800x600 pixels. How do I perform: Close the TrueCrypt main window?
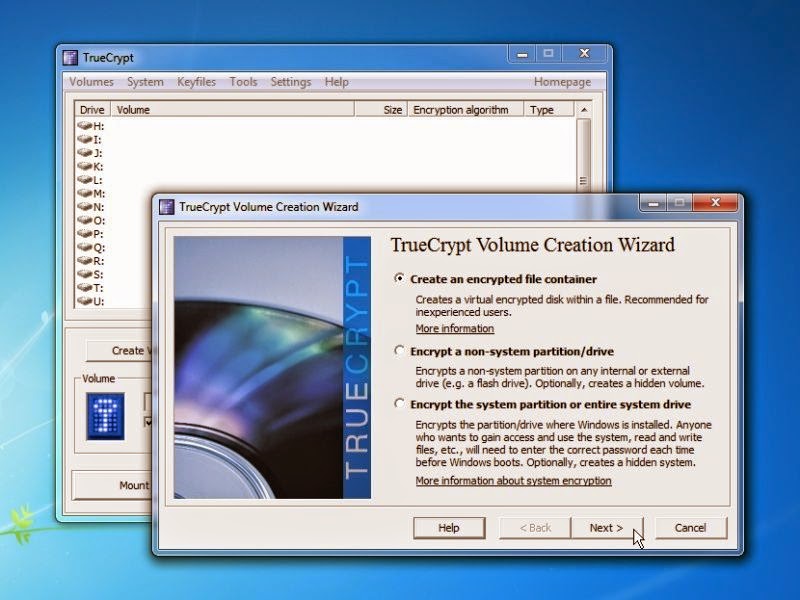click(585, 54)
